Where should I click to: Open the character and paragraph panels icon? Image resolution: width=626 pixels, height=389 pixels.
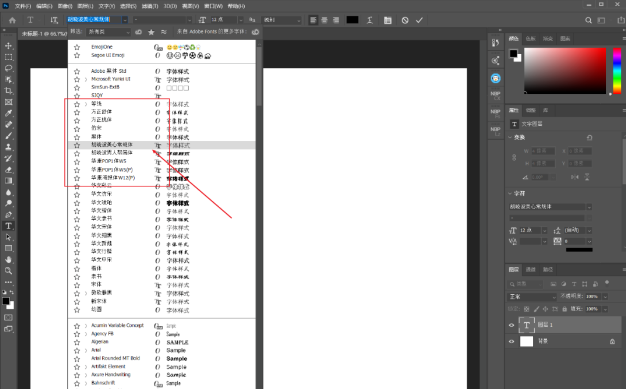click(388, 20)
